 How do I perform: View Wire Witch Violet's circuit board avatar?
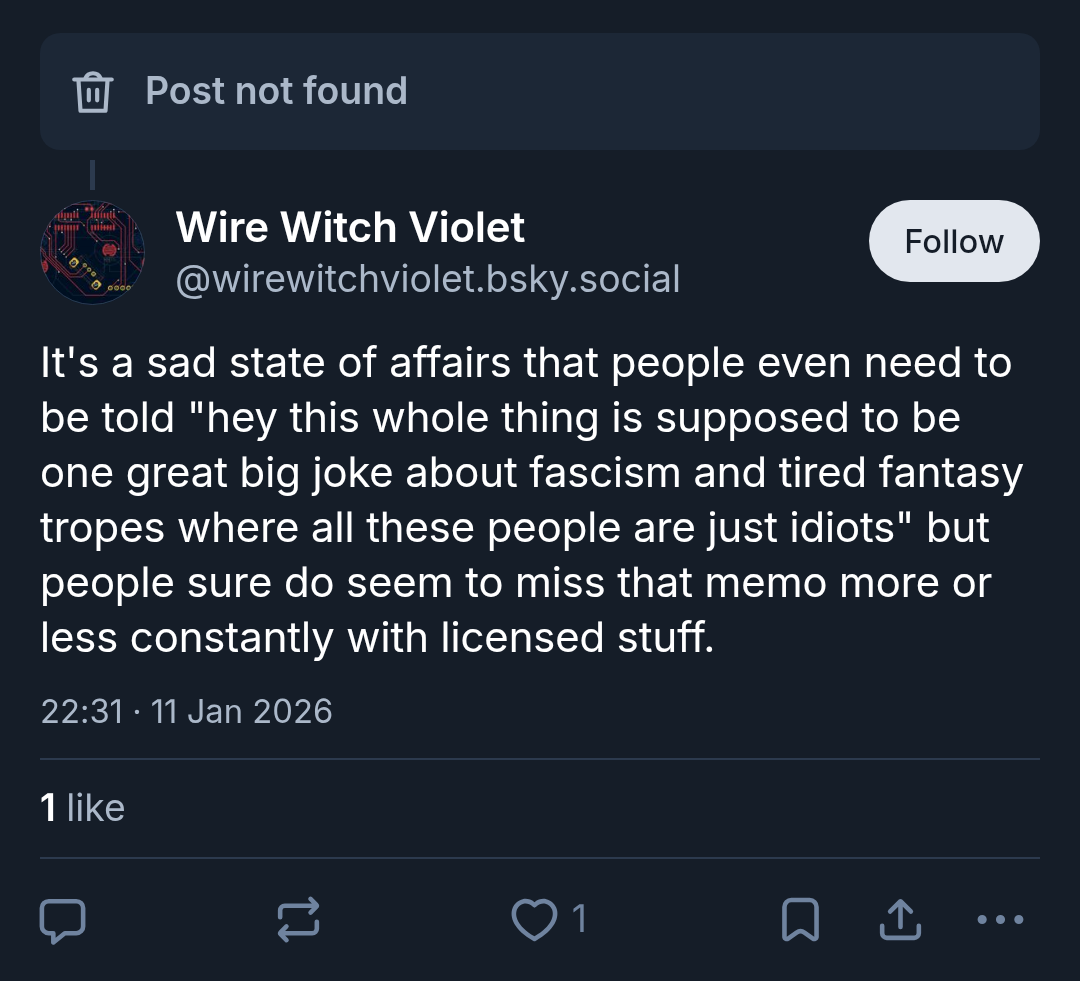(x=93, y=252)
